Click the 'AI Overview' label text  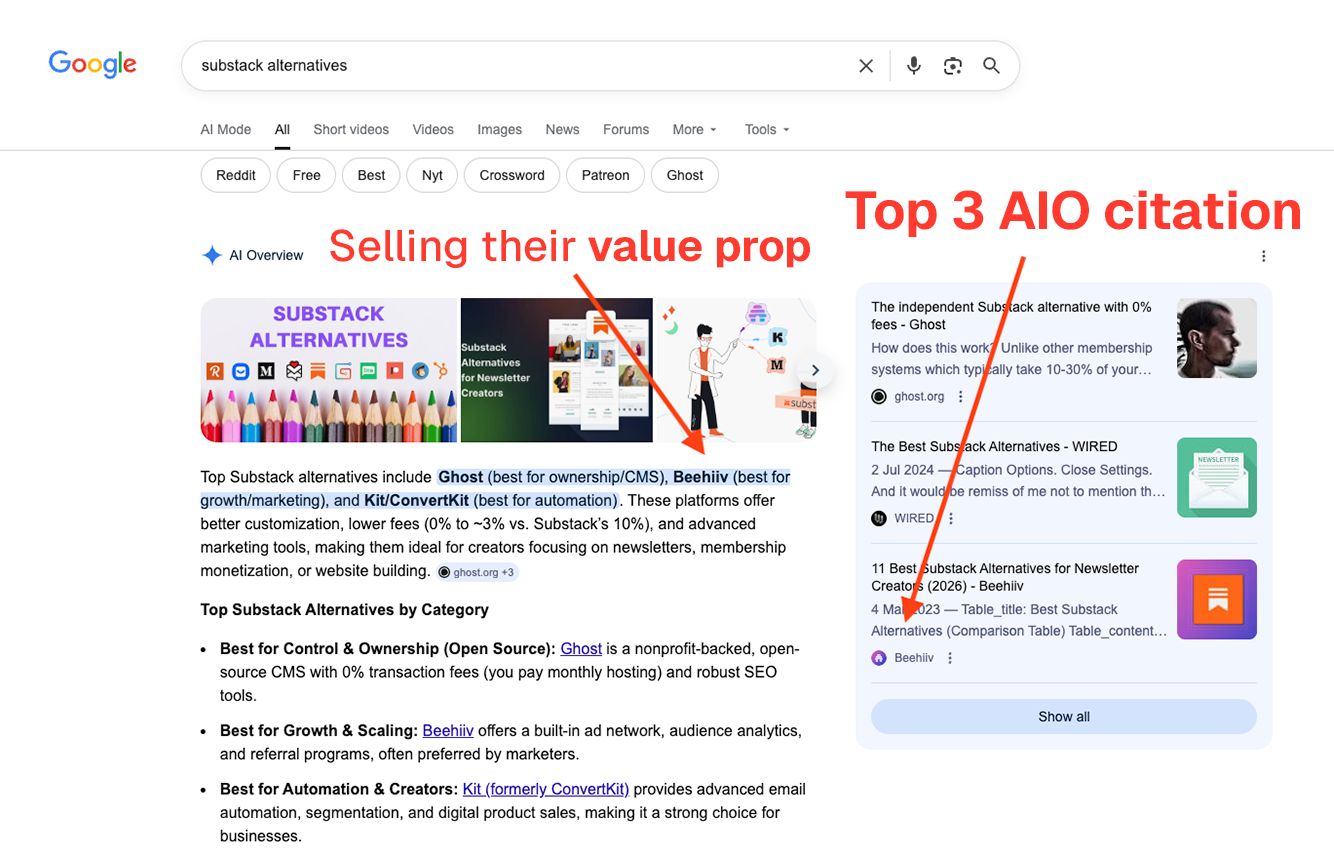click(266, 255)
